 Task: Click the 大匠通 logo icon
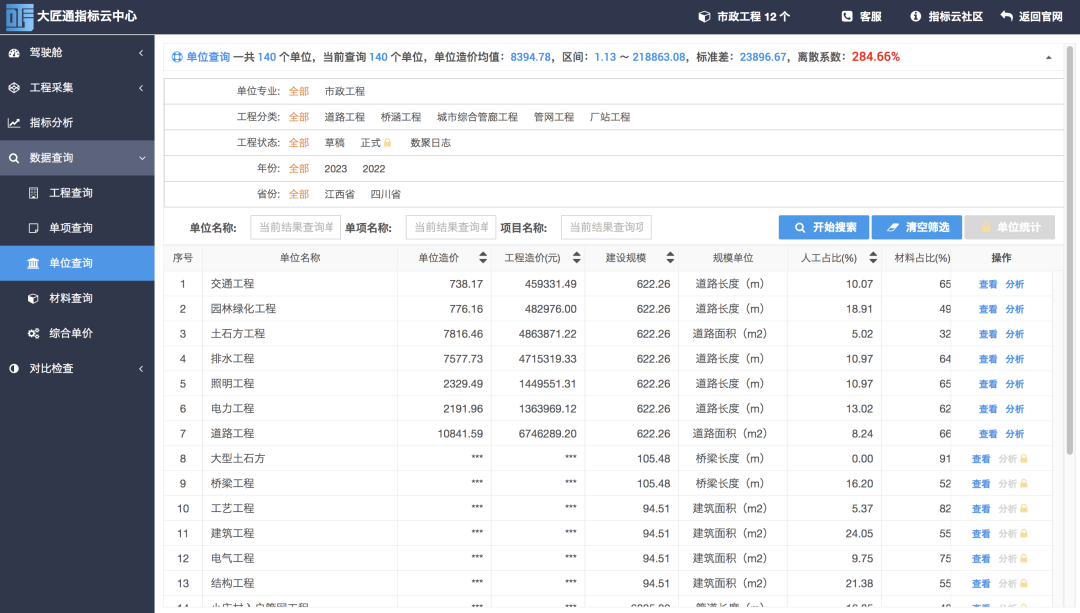(19, 17)
